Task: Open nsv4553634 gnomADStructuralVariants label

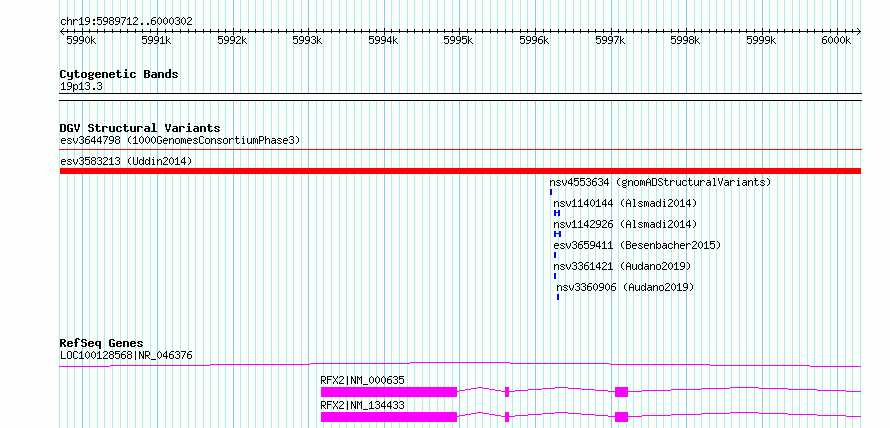Action: [x=660, y=182]
